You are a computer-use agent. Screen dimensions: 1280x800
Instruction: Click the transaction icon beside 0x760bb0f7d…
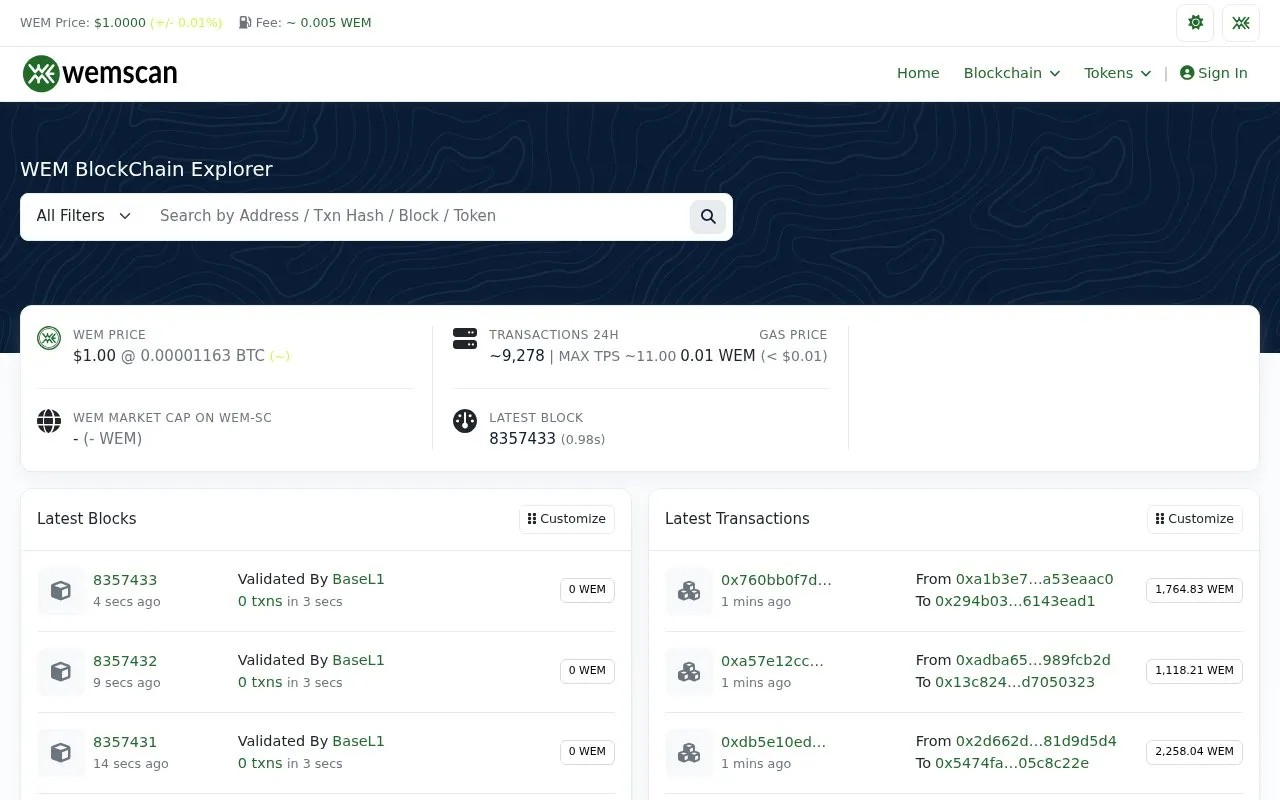coord(689,590)
